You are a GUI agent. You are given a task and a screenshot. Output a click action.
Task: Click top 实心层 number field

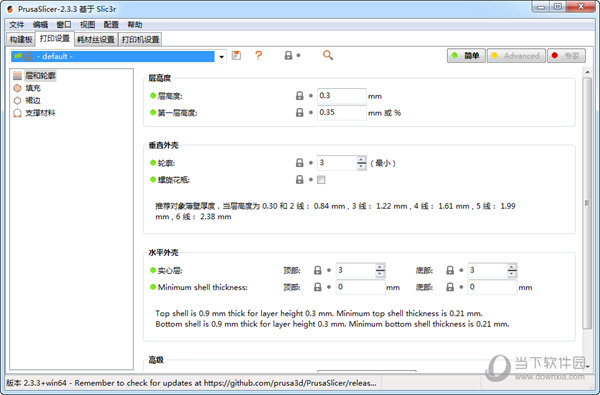pos(355,270)
